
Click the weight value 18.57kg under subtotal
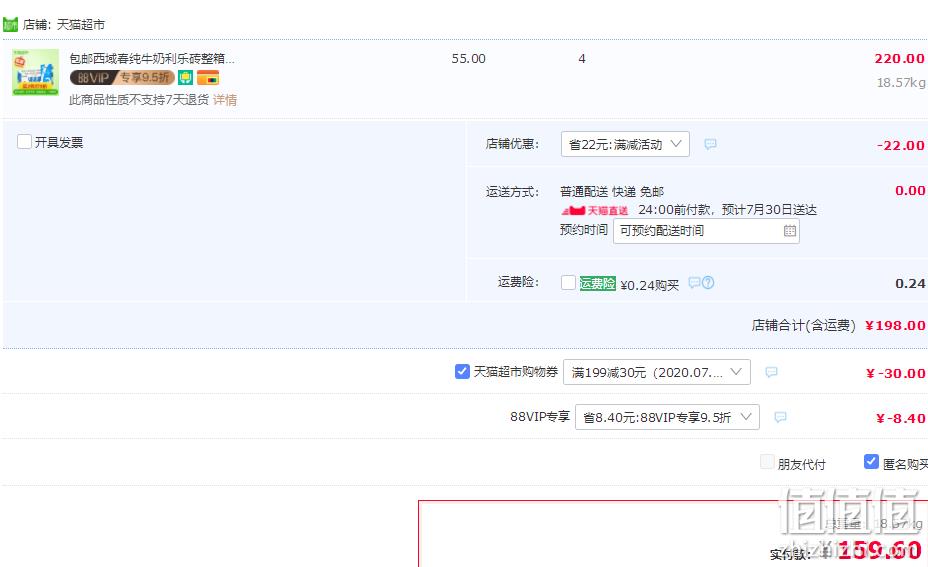pos(901,83)
